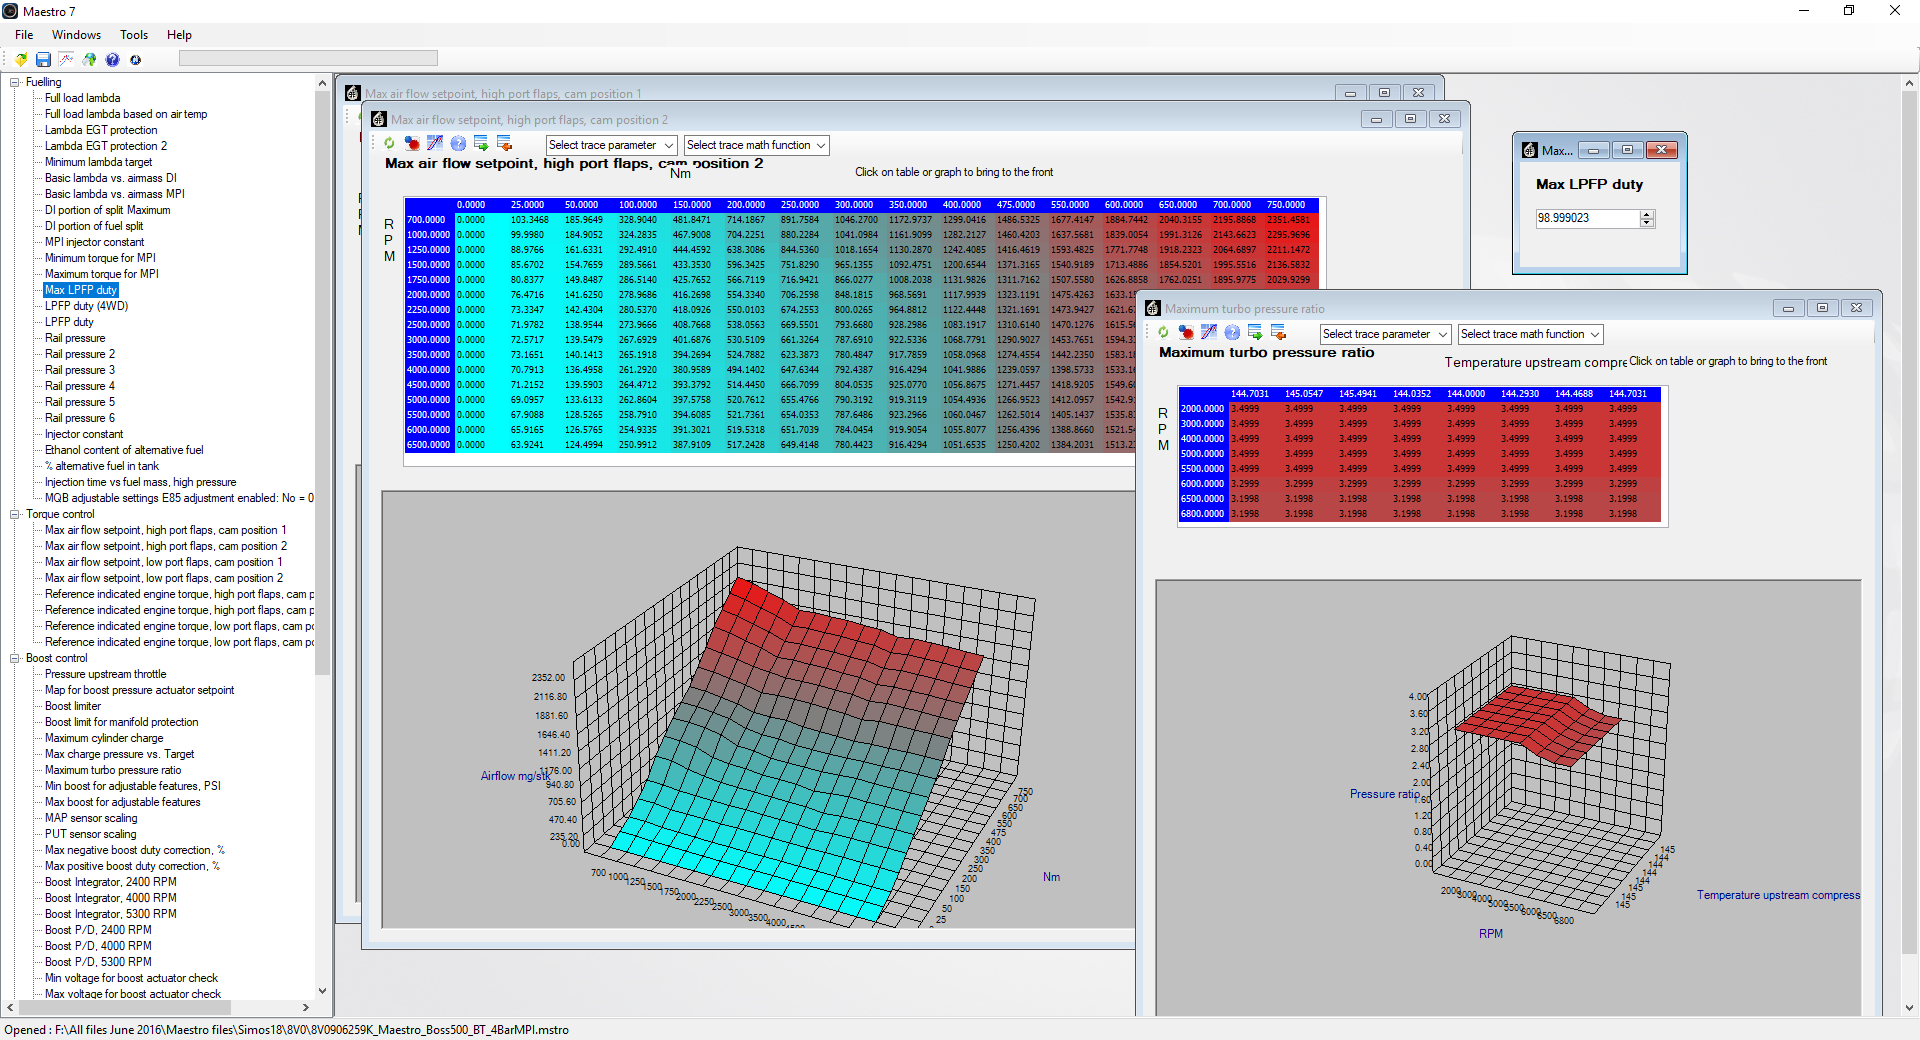
Task: Select Boost limiter tree item
Action: [72, 706]
